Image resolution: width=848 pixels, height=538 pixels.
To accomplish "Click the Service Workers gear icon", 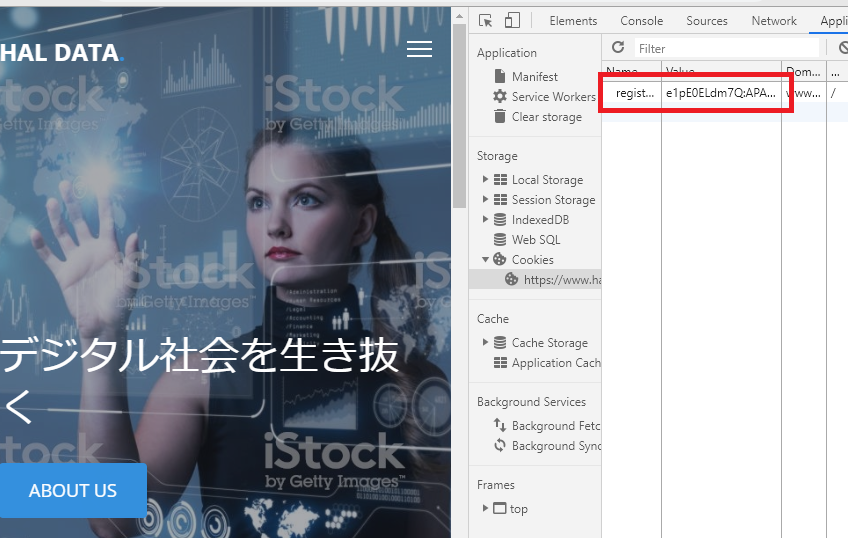I will tap(500, 96).
